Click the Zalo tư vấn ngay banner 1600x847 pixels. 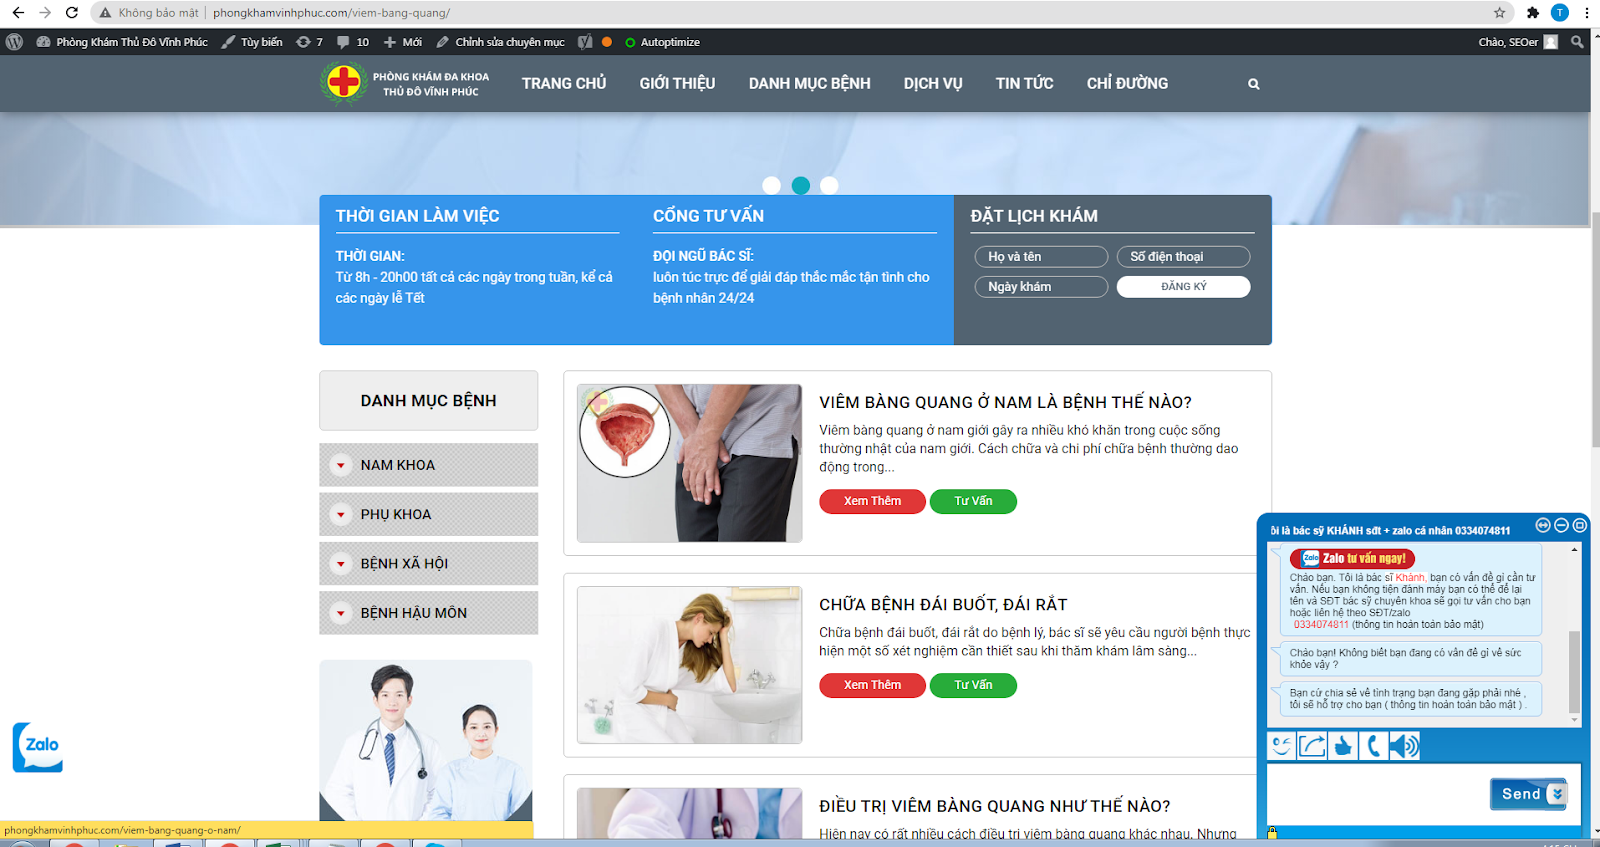click(x=1352, y=558)
